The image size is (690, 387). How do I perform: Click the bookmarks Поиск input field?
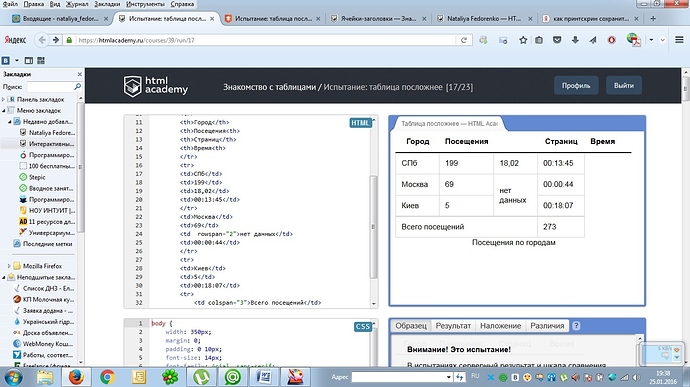(x=50, y=87)
